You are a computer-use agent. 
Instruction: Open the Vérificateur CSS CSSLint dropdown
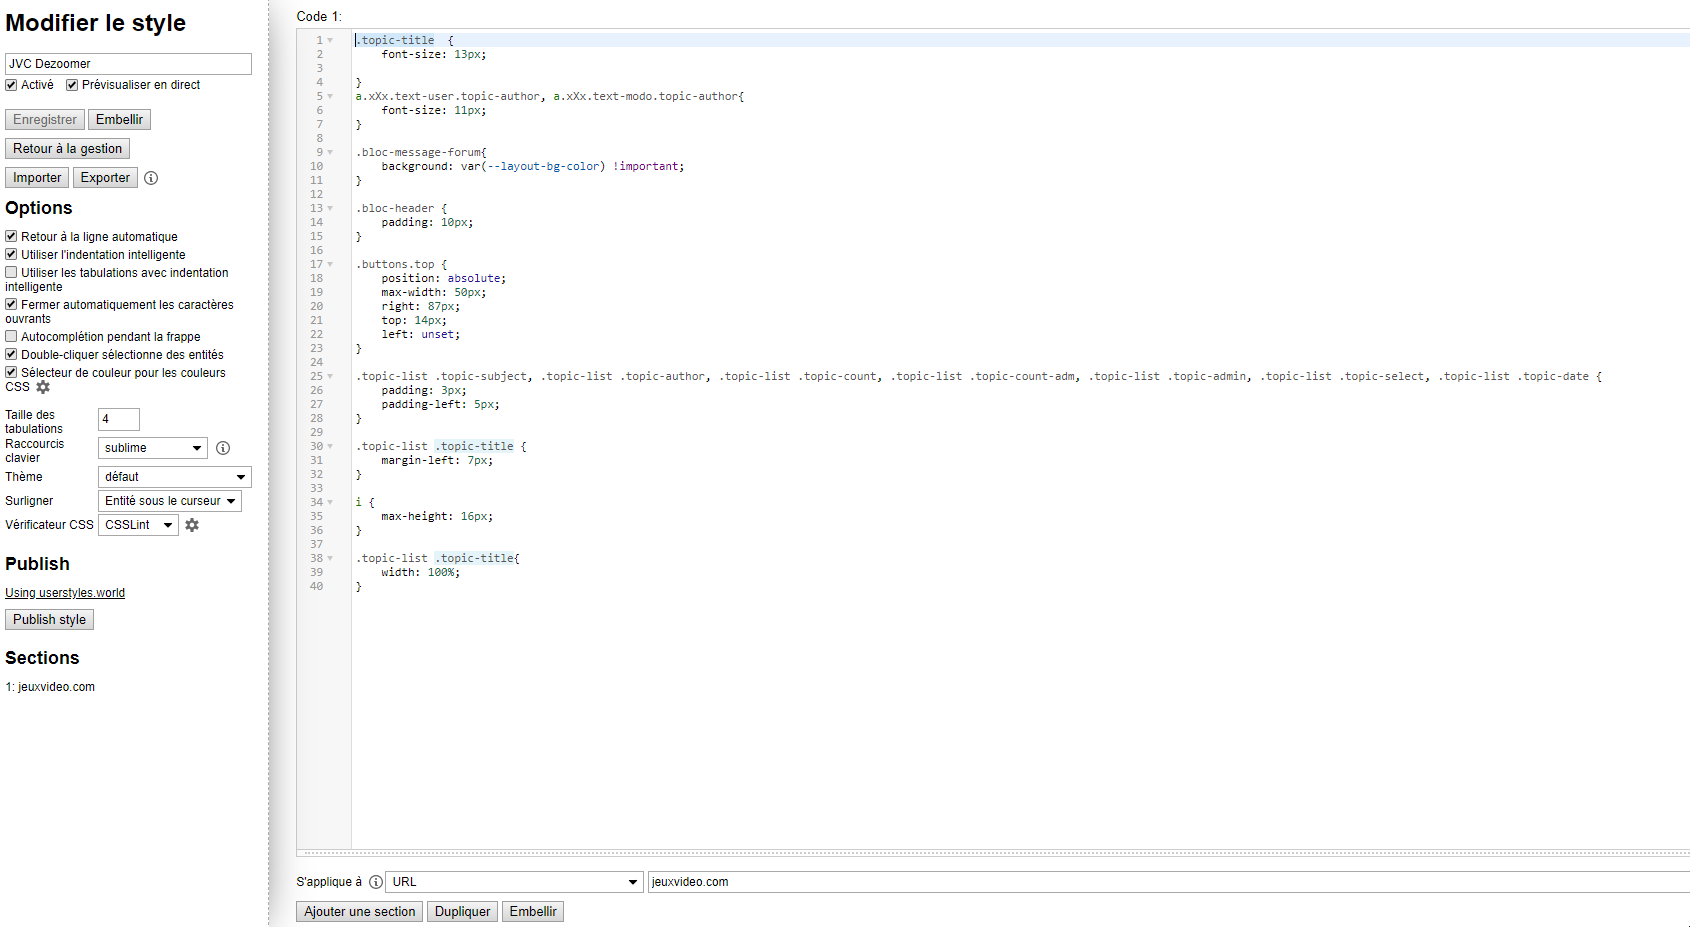(x=138, y=525)
